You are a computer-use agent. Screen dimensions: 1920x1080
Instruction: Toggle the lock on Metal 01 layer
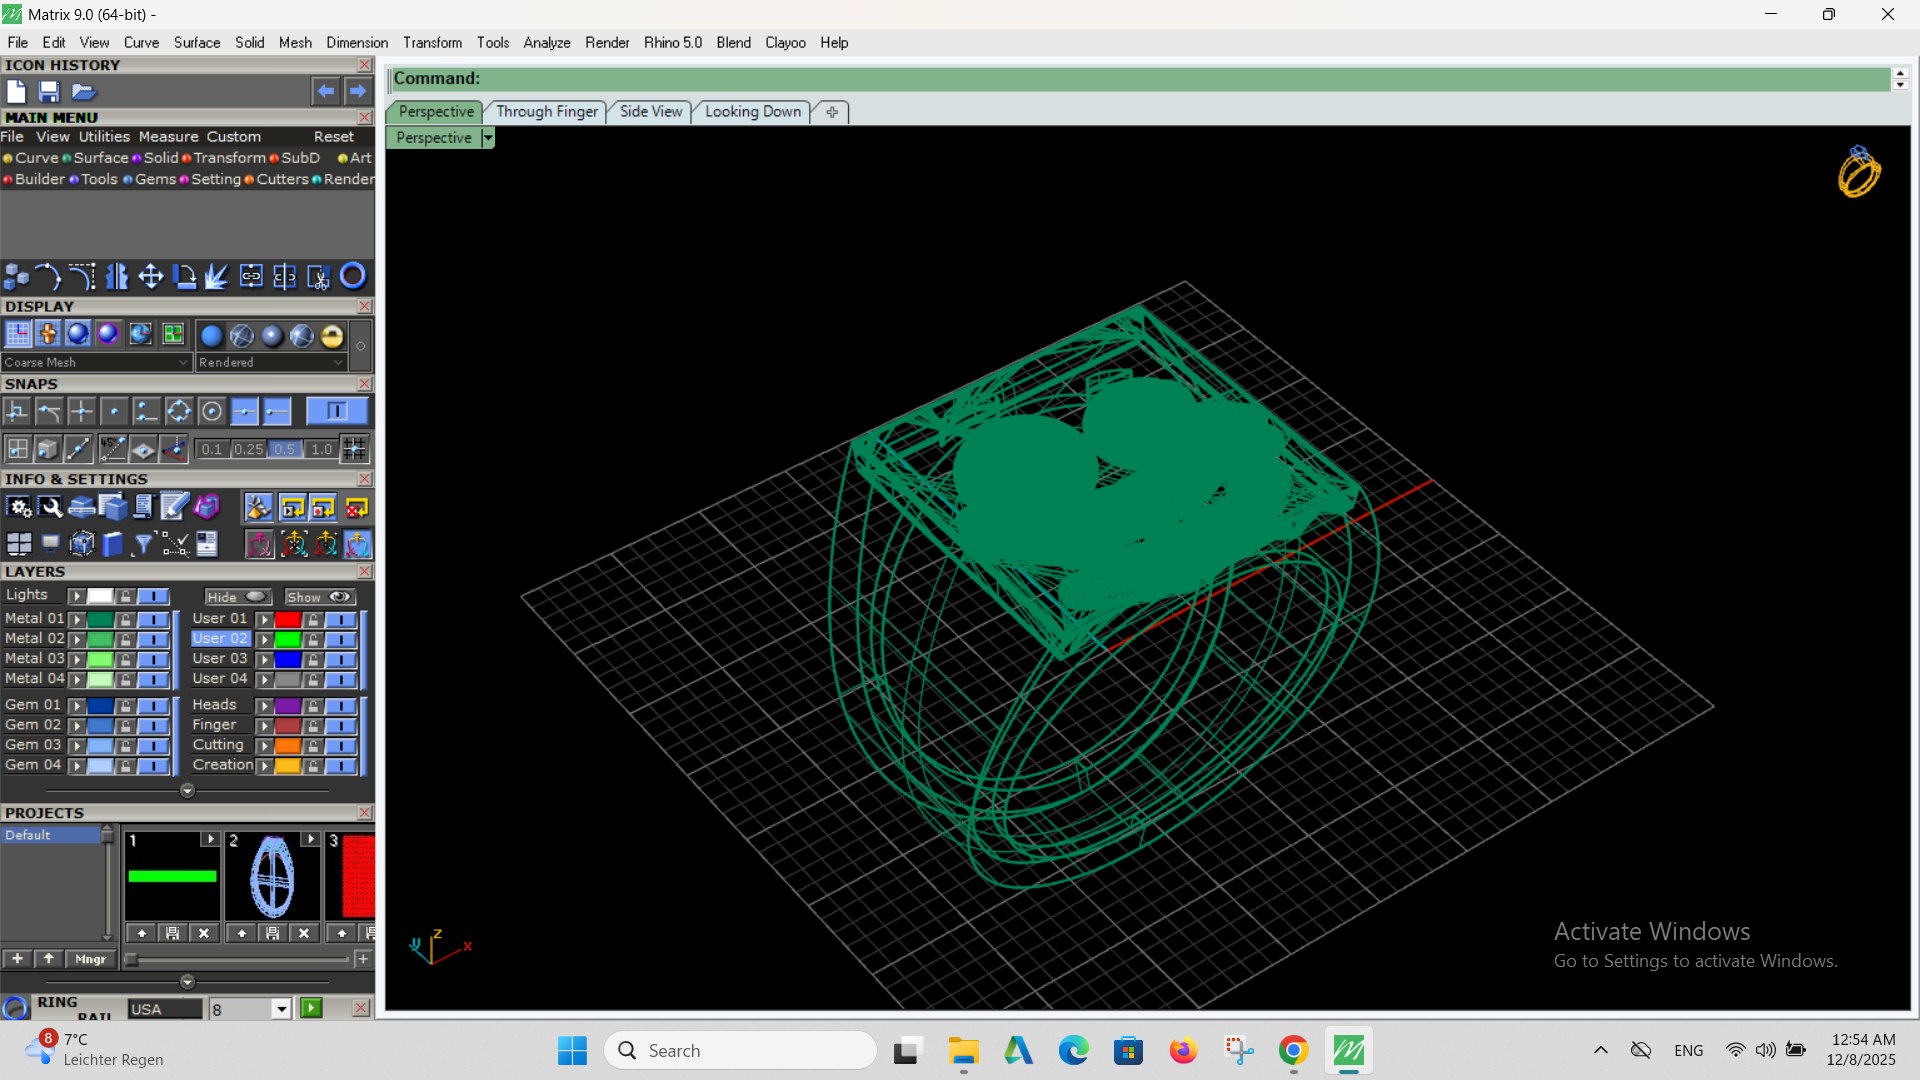(125, 619)
